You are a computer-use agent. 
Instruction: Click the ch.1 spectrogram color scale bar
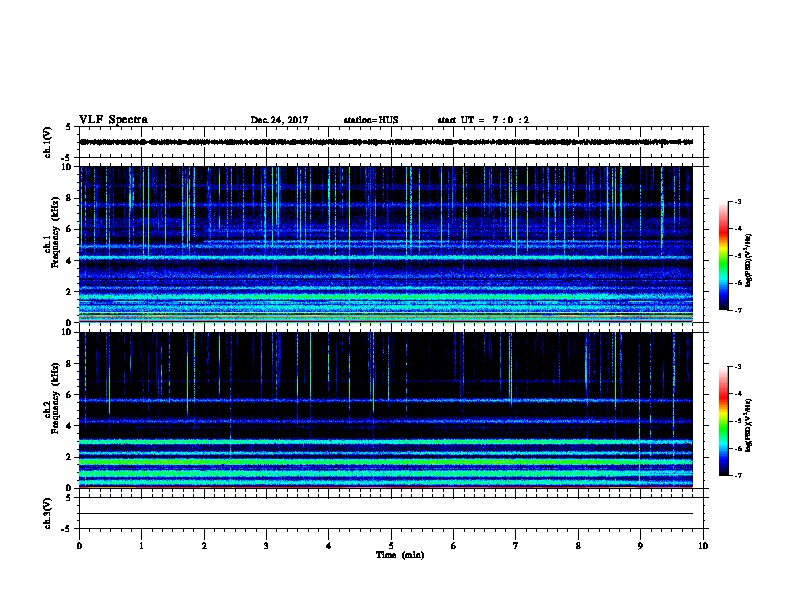coord(724,256)
